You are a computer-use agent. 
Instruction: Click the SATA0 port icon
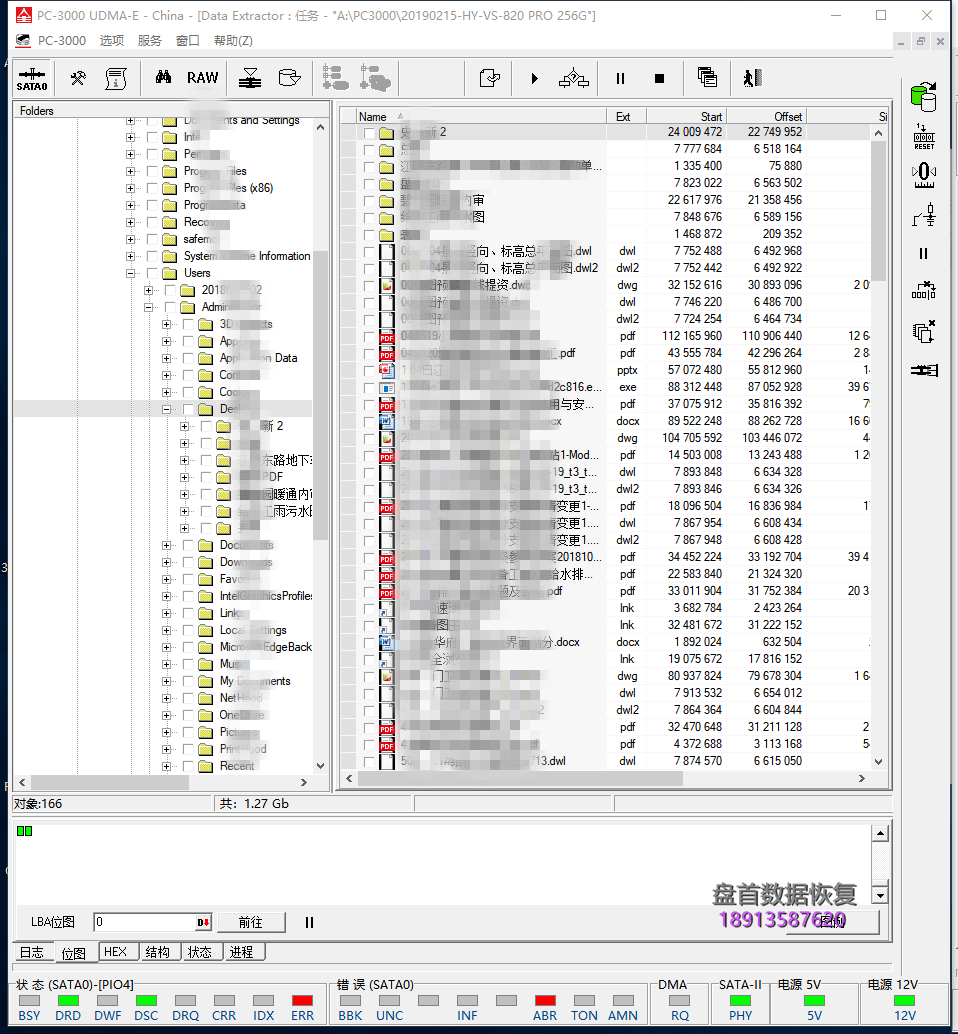[32, 78]
